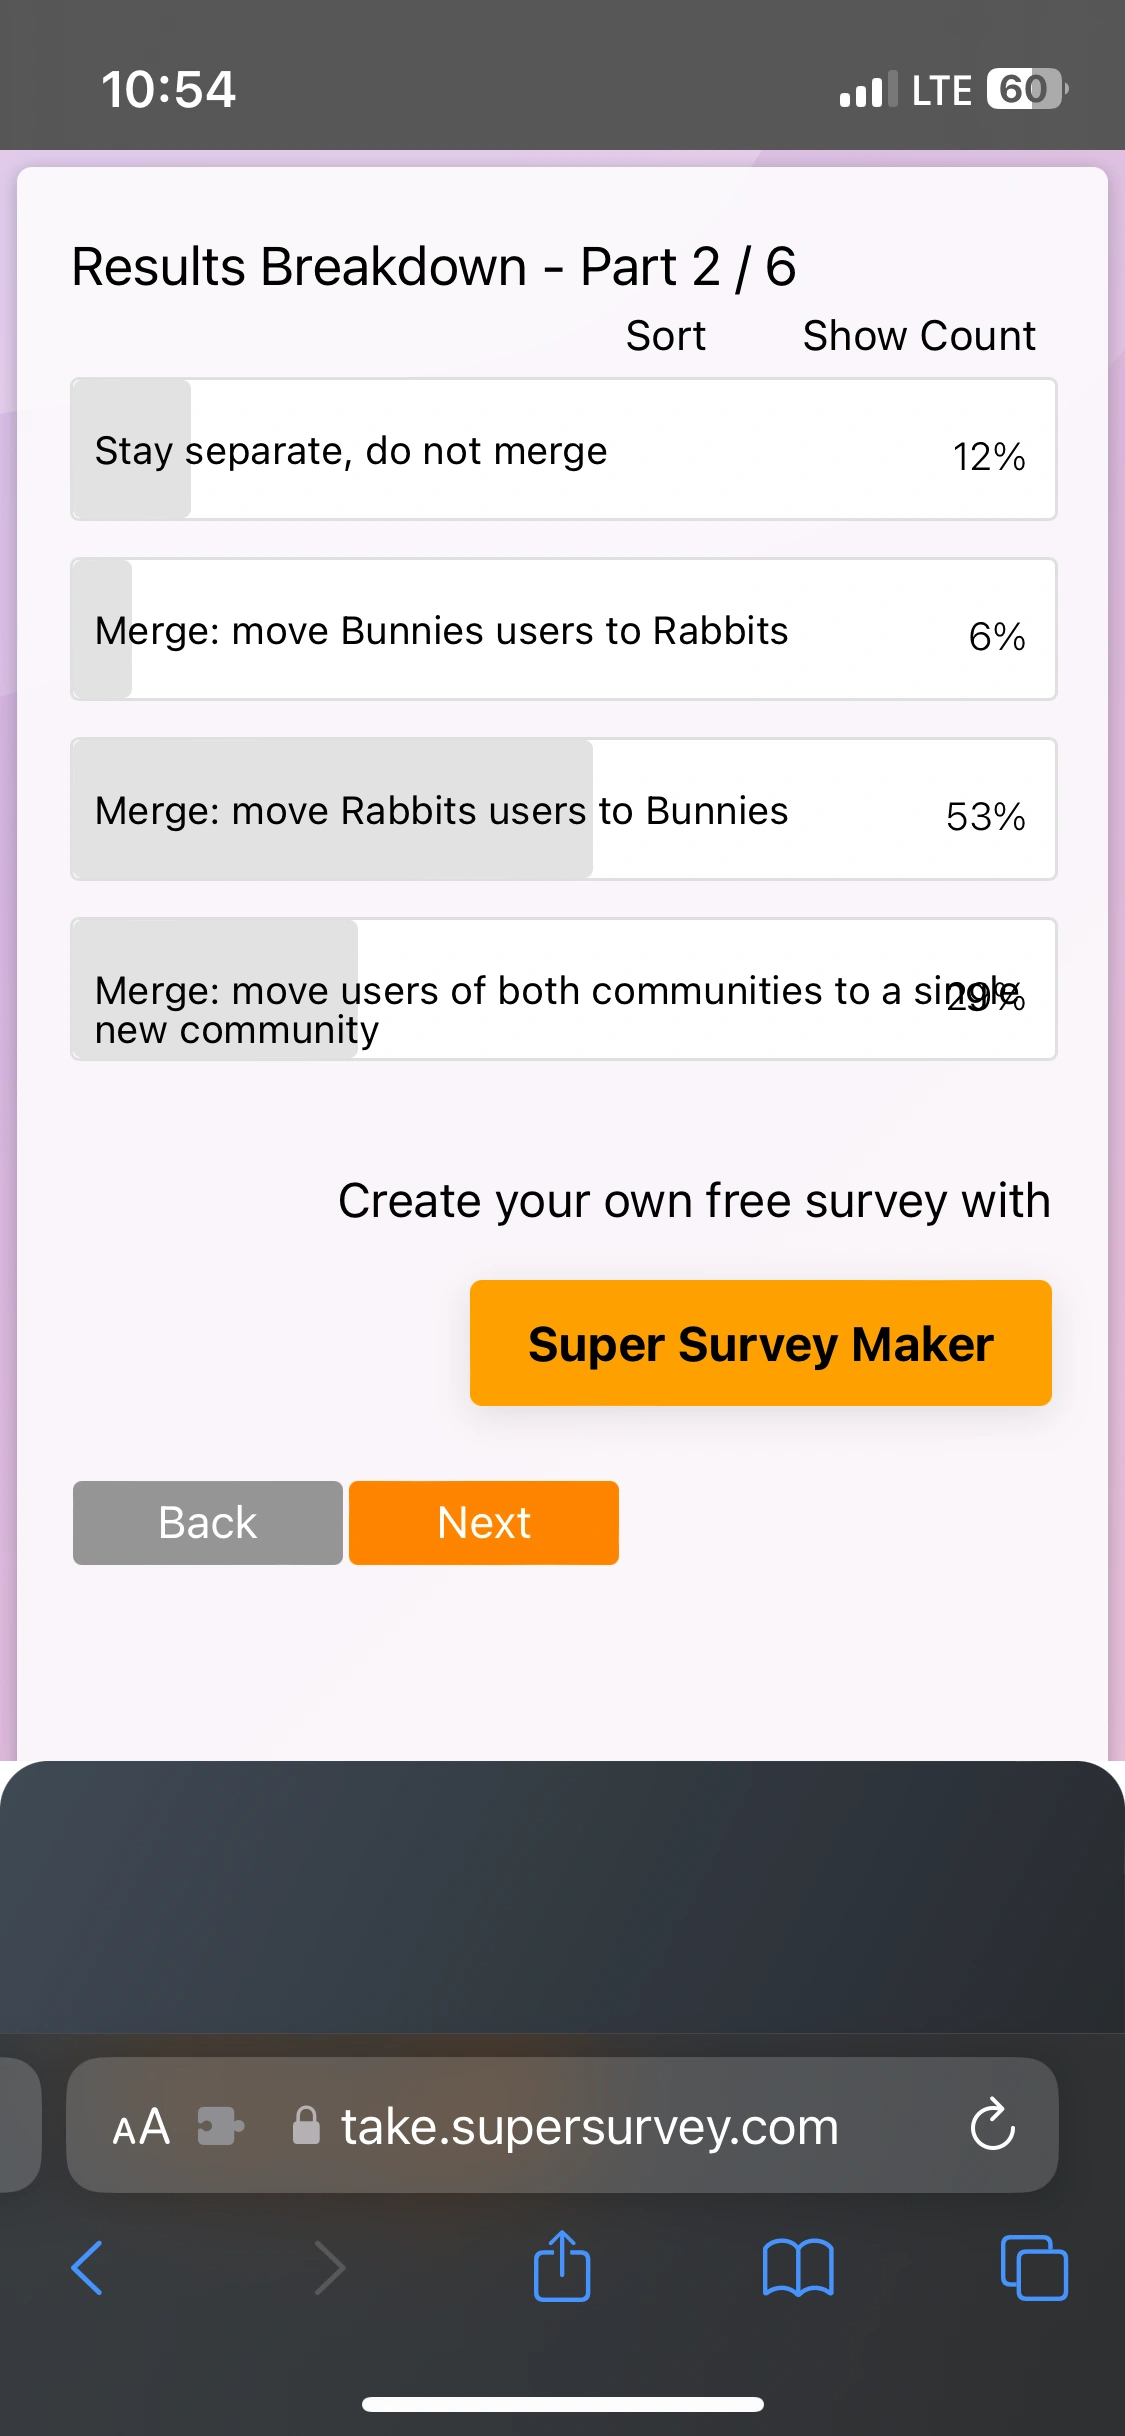Open Safari extensions via puzzle piece icon

[220, 2125]
